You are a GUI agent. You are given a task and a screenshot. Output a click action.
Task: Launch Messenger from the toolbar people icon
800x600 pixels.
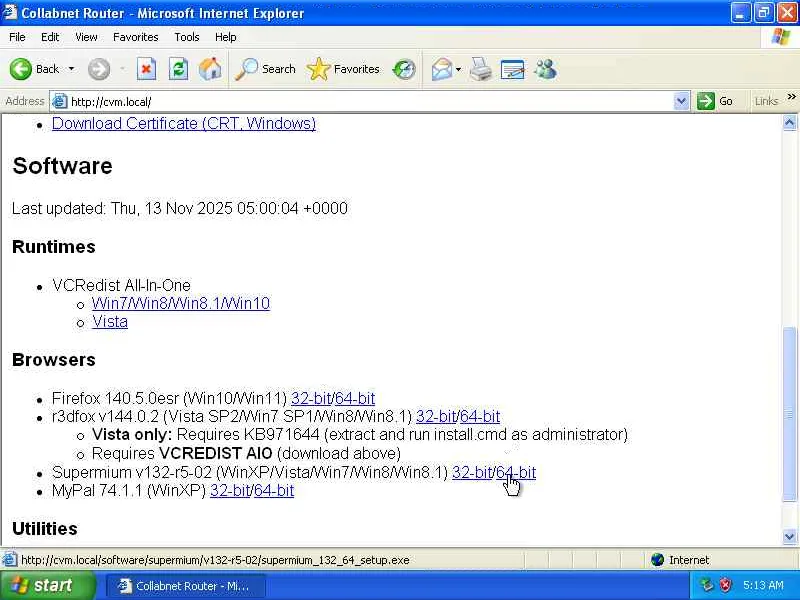click(x=545, y=69)
